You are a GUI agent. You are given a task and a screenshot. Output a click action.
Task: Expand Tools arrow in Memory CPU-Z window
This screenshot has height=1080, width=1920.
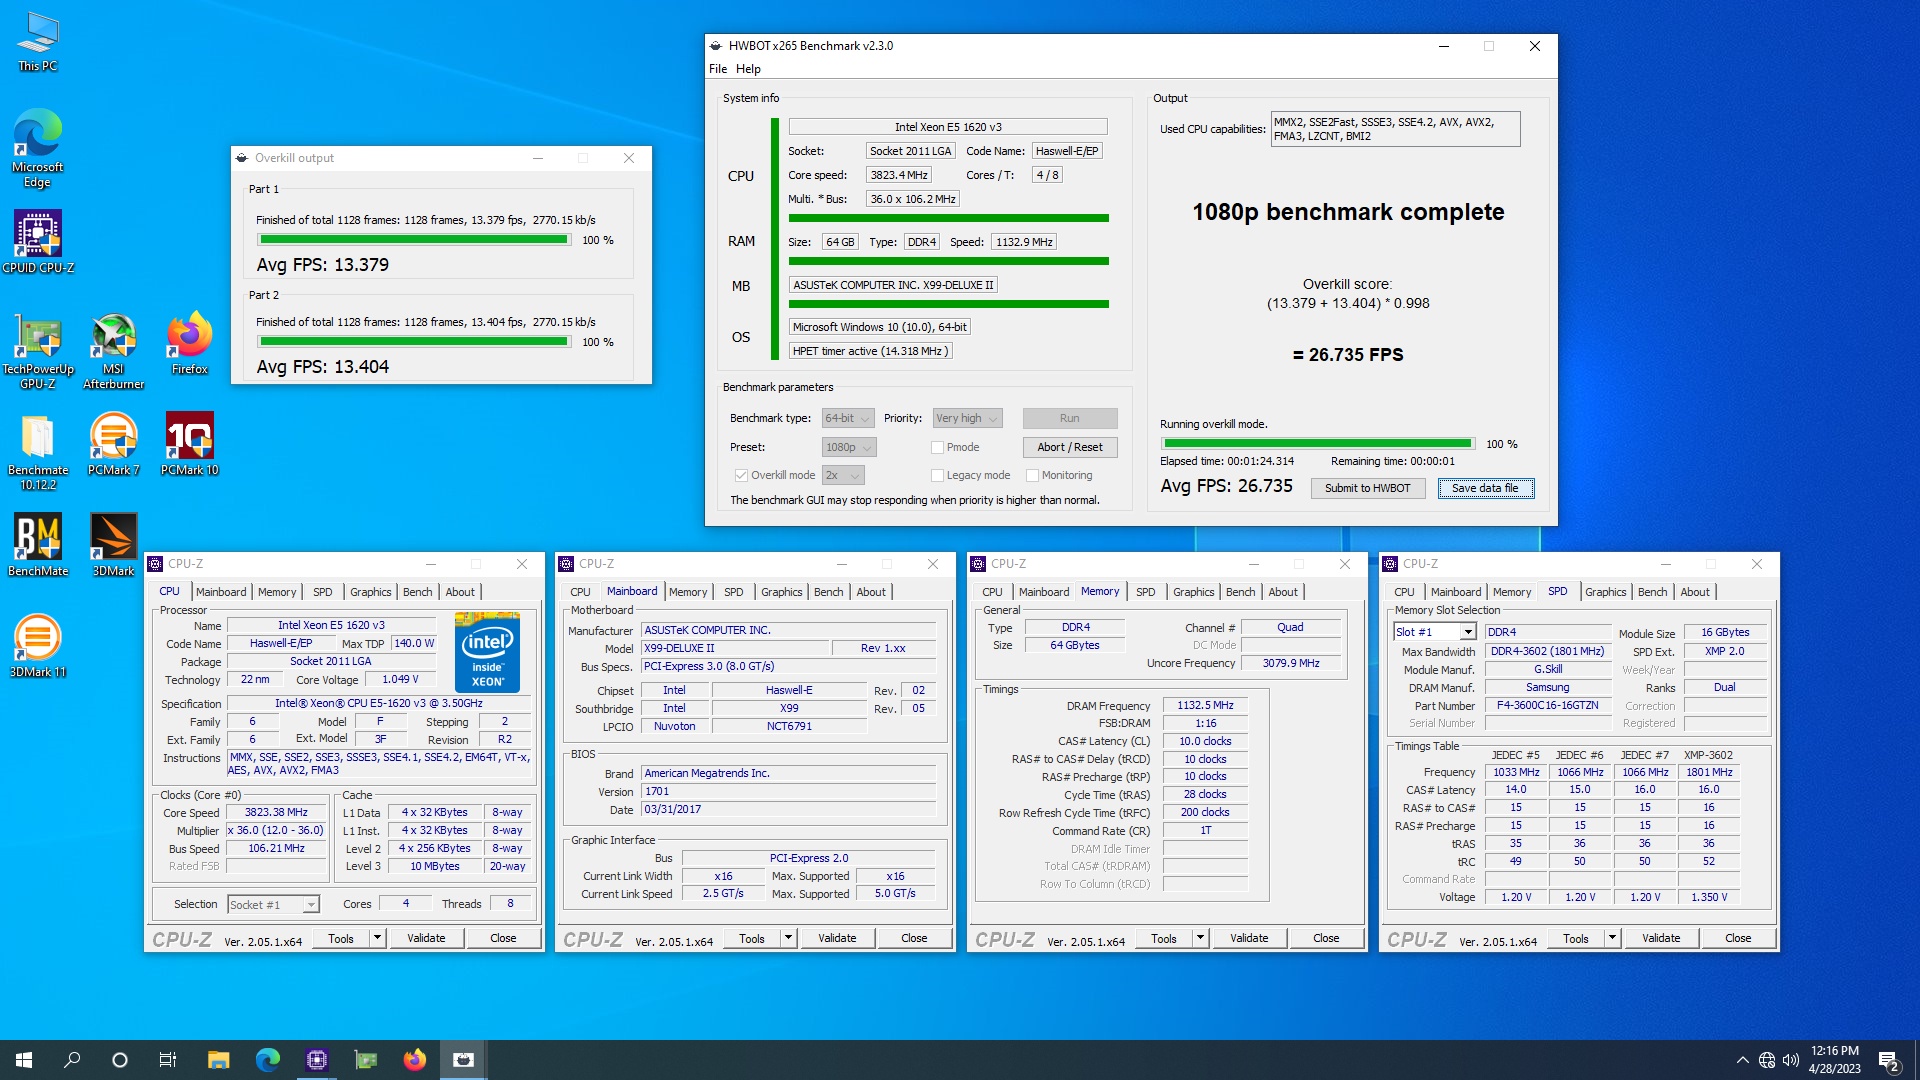(1200, 938)
